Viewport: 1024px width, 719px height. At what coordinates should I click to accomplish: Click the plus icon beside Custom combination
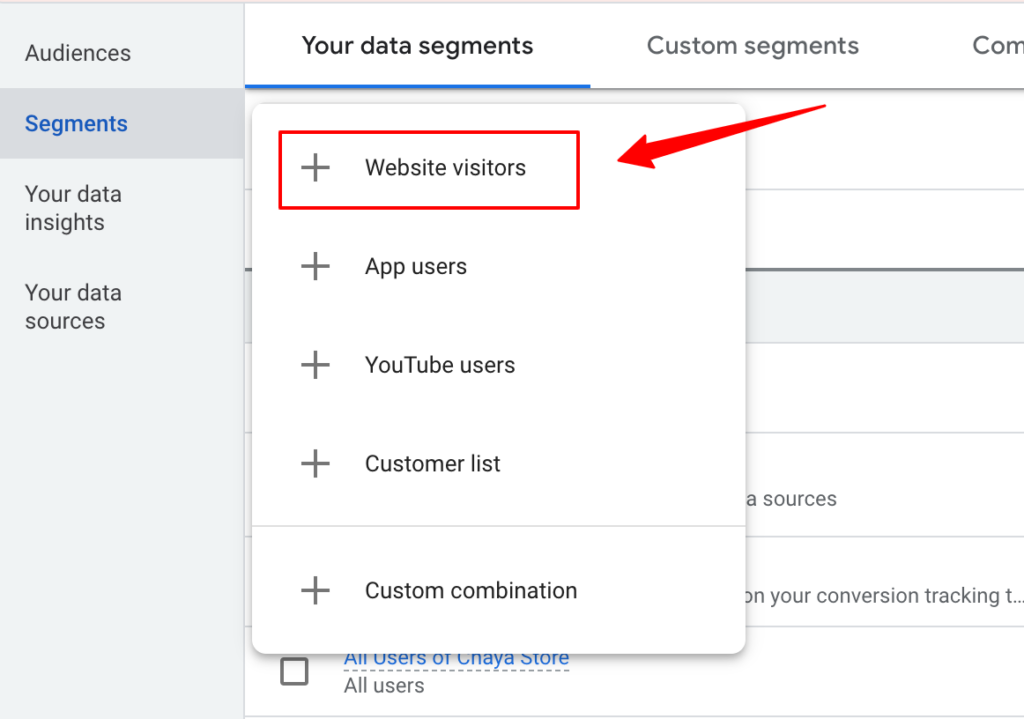[315, 590]
